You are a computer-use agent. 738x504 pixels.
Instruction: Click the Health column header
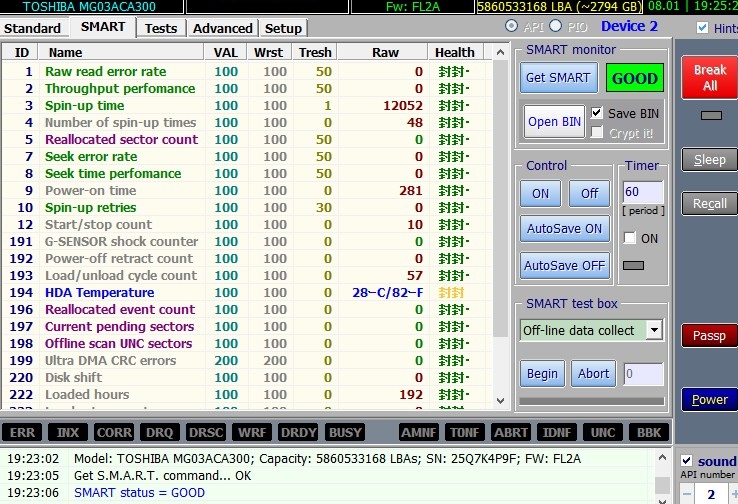(455, 53)
